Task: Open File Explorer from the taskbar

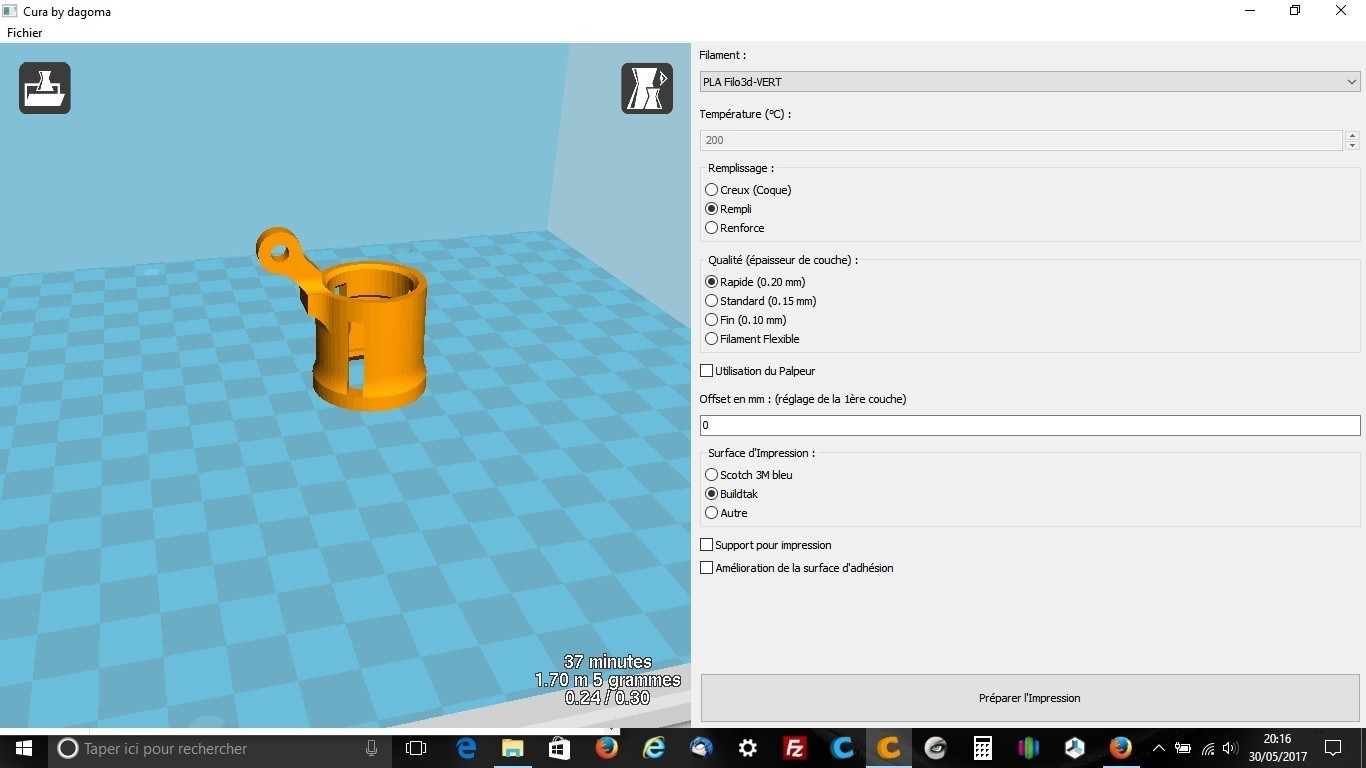Action: 513,748
